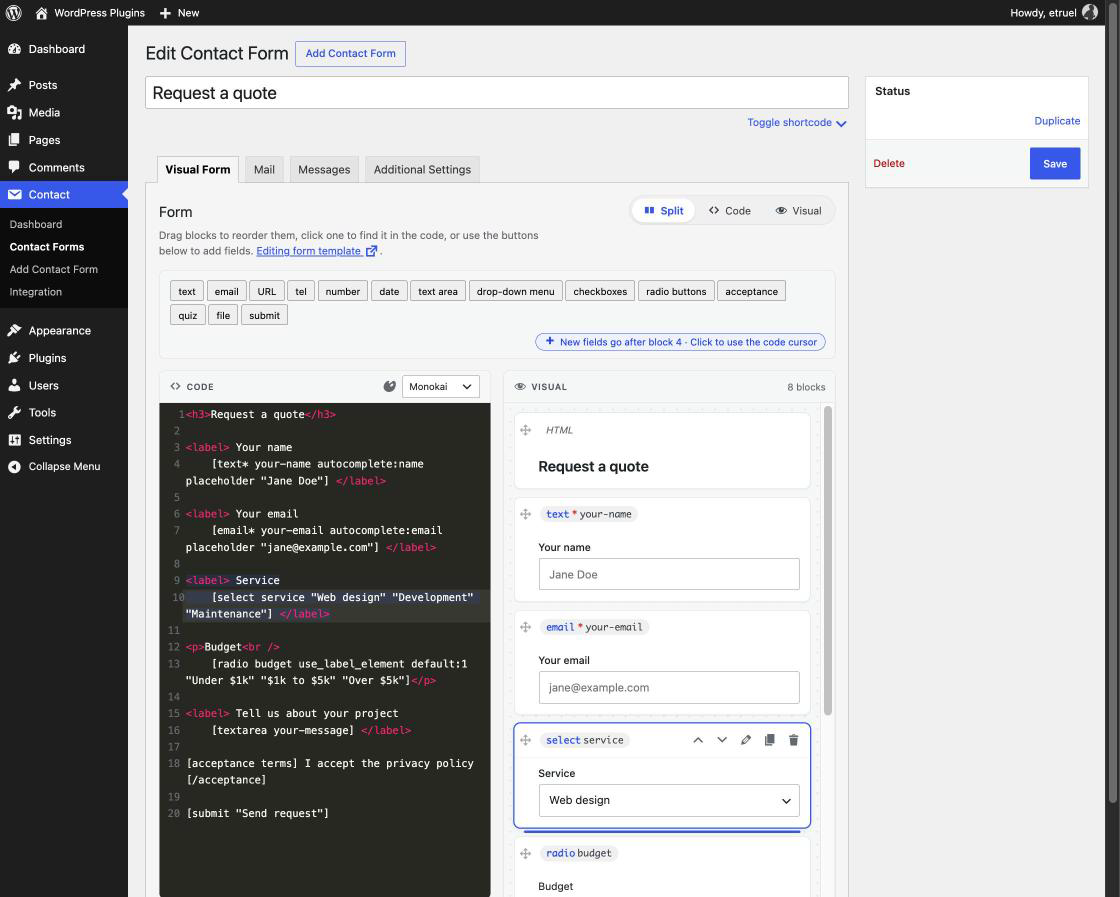
Task: Open the Visual Form tab
Action: [x=198, y=169]
